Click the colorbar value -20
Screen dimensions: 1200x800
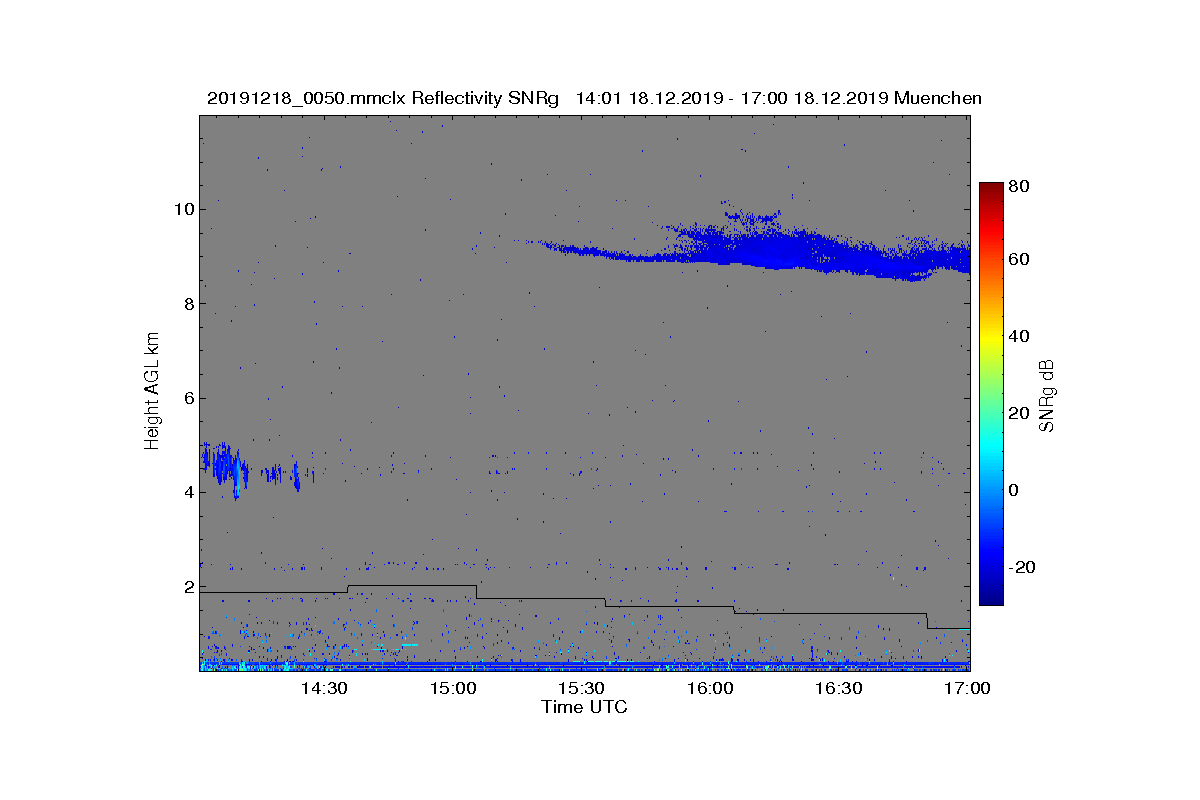tap(1021, 567)
